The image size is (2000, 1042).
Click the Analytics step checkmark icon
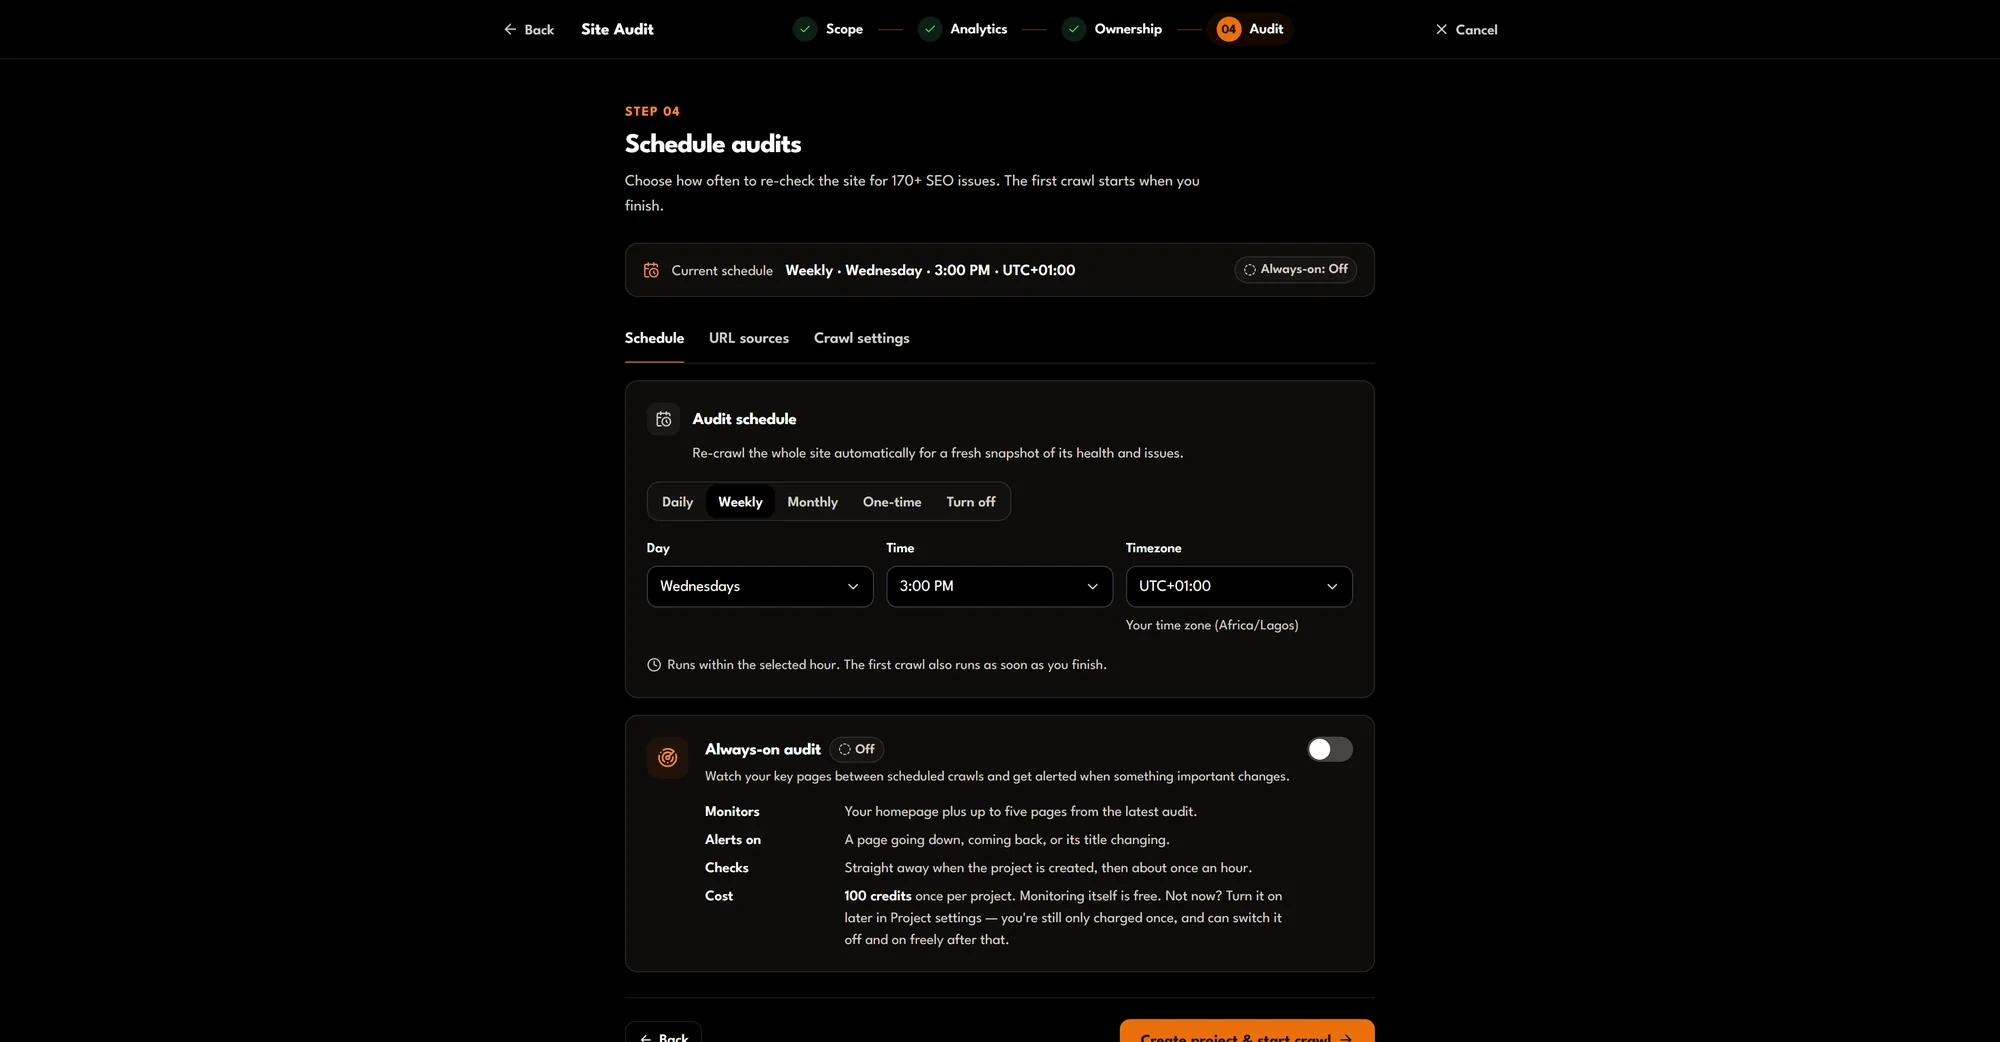pyautogui.click(x=930, y=29)
